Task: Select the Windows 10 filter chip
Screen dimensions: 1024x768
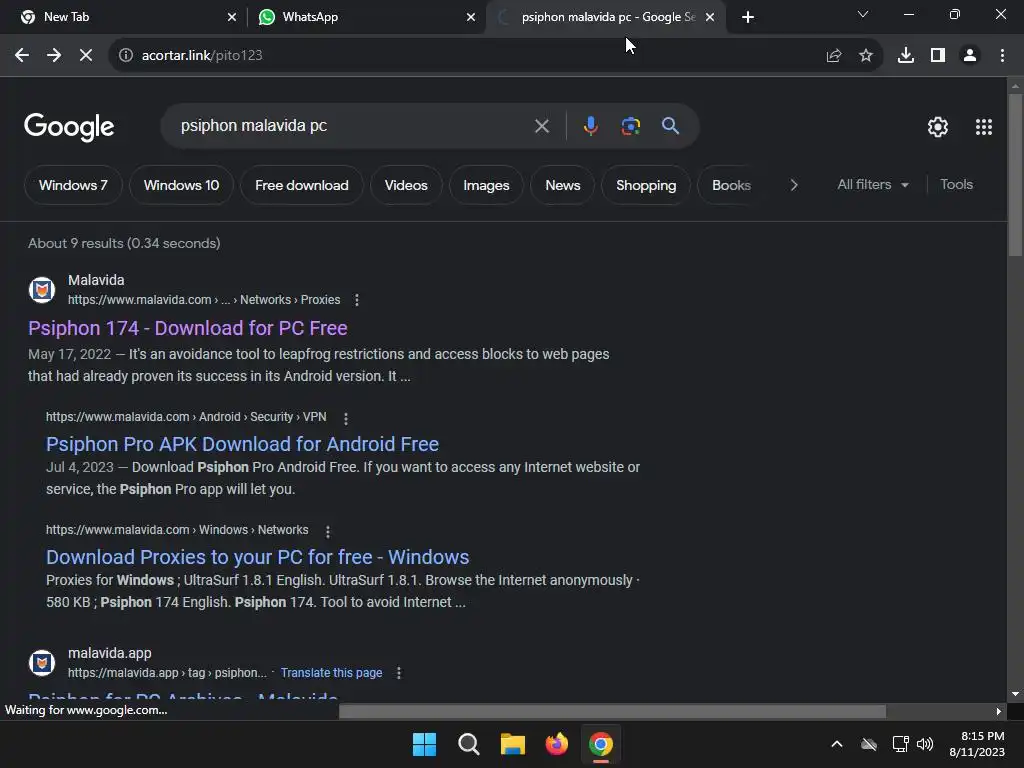Action: 181,185
